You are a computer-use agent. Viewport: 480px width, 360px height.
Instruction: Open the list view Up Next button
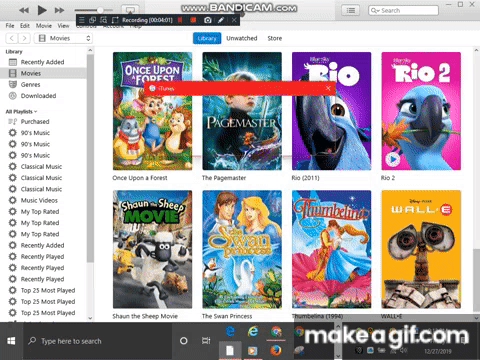(x=351, y=10)
